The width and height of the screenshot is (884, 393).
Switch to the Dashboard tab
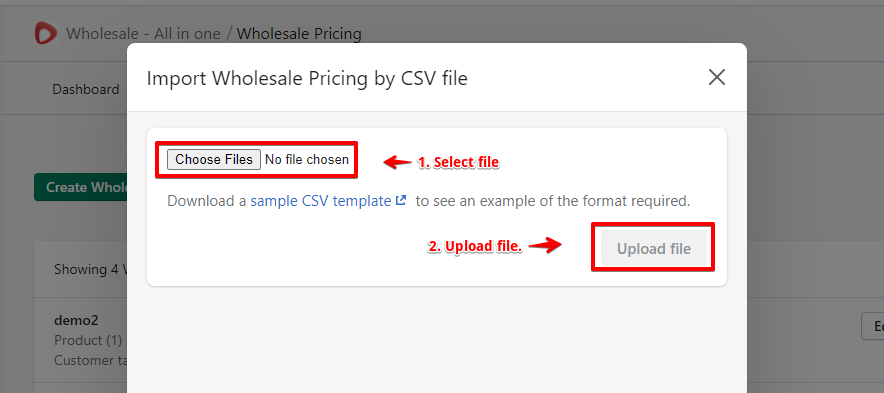coord(86,89)
